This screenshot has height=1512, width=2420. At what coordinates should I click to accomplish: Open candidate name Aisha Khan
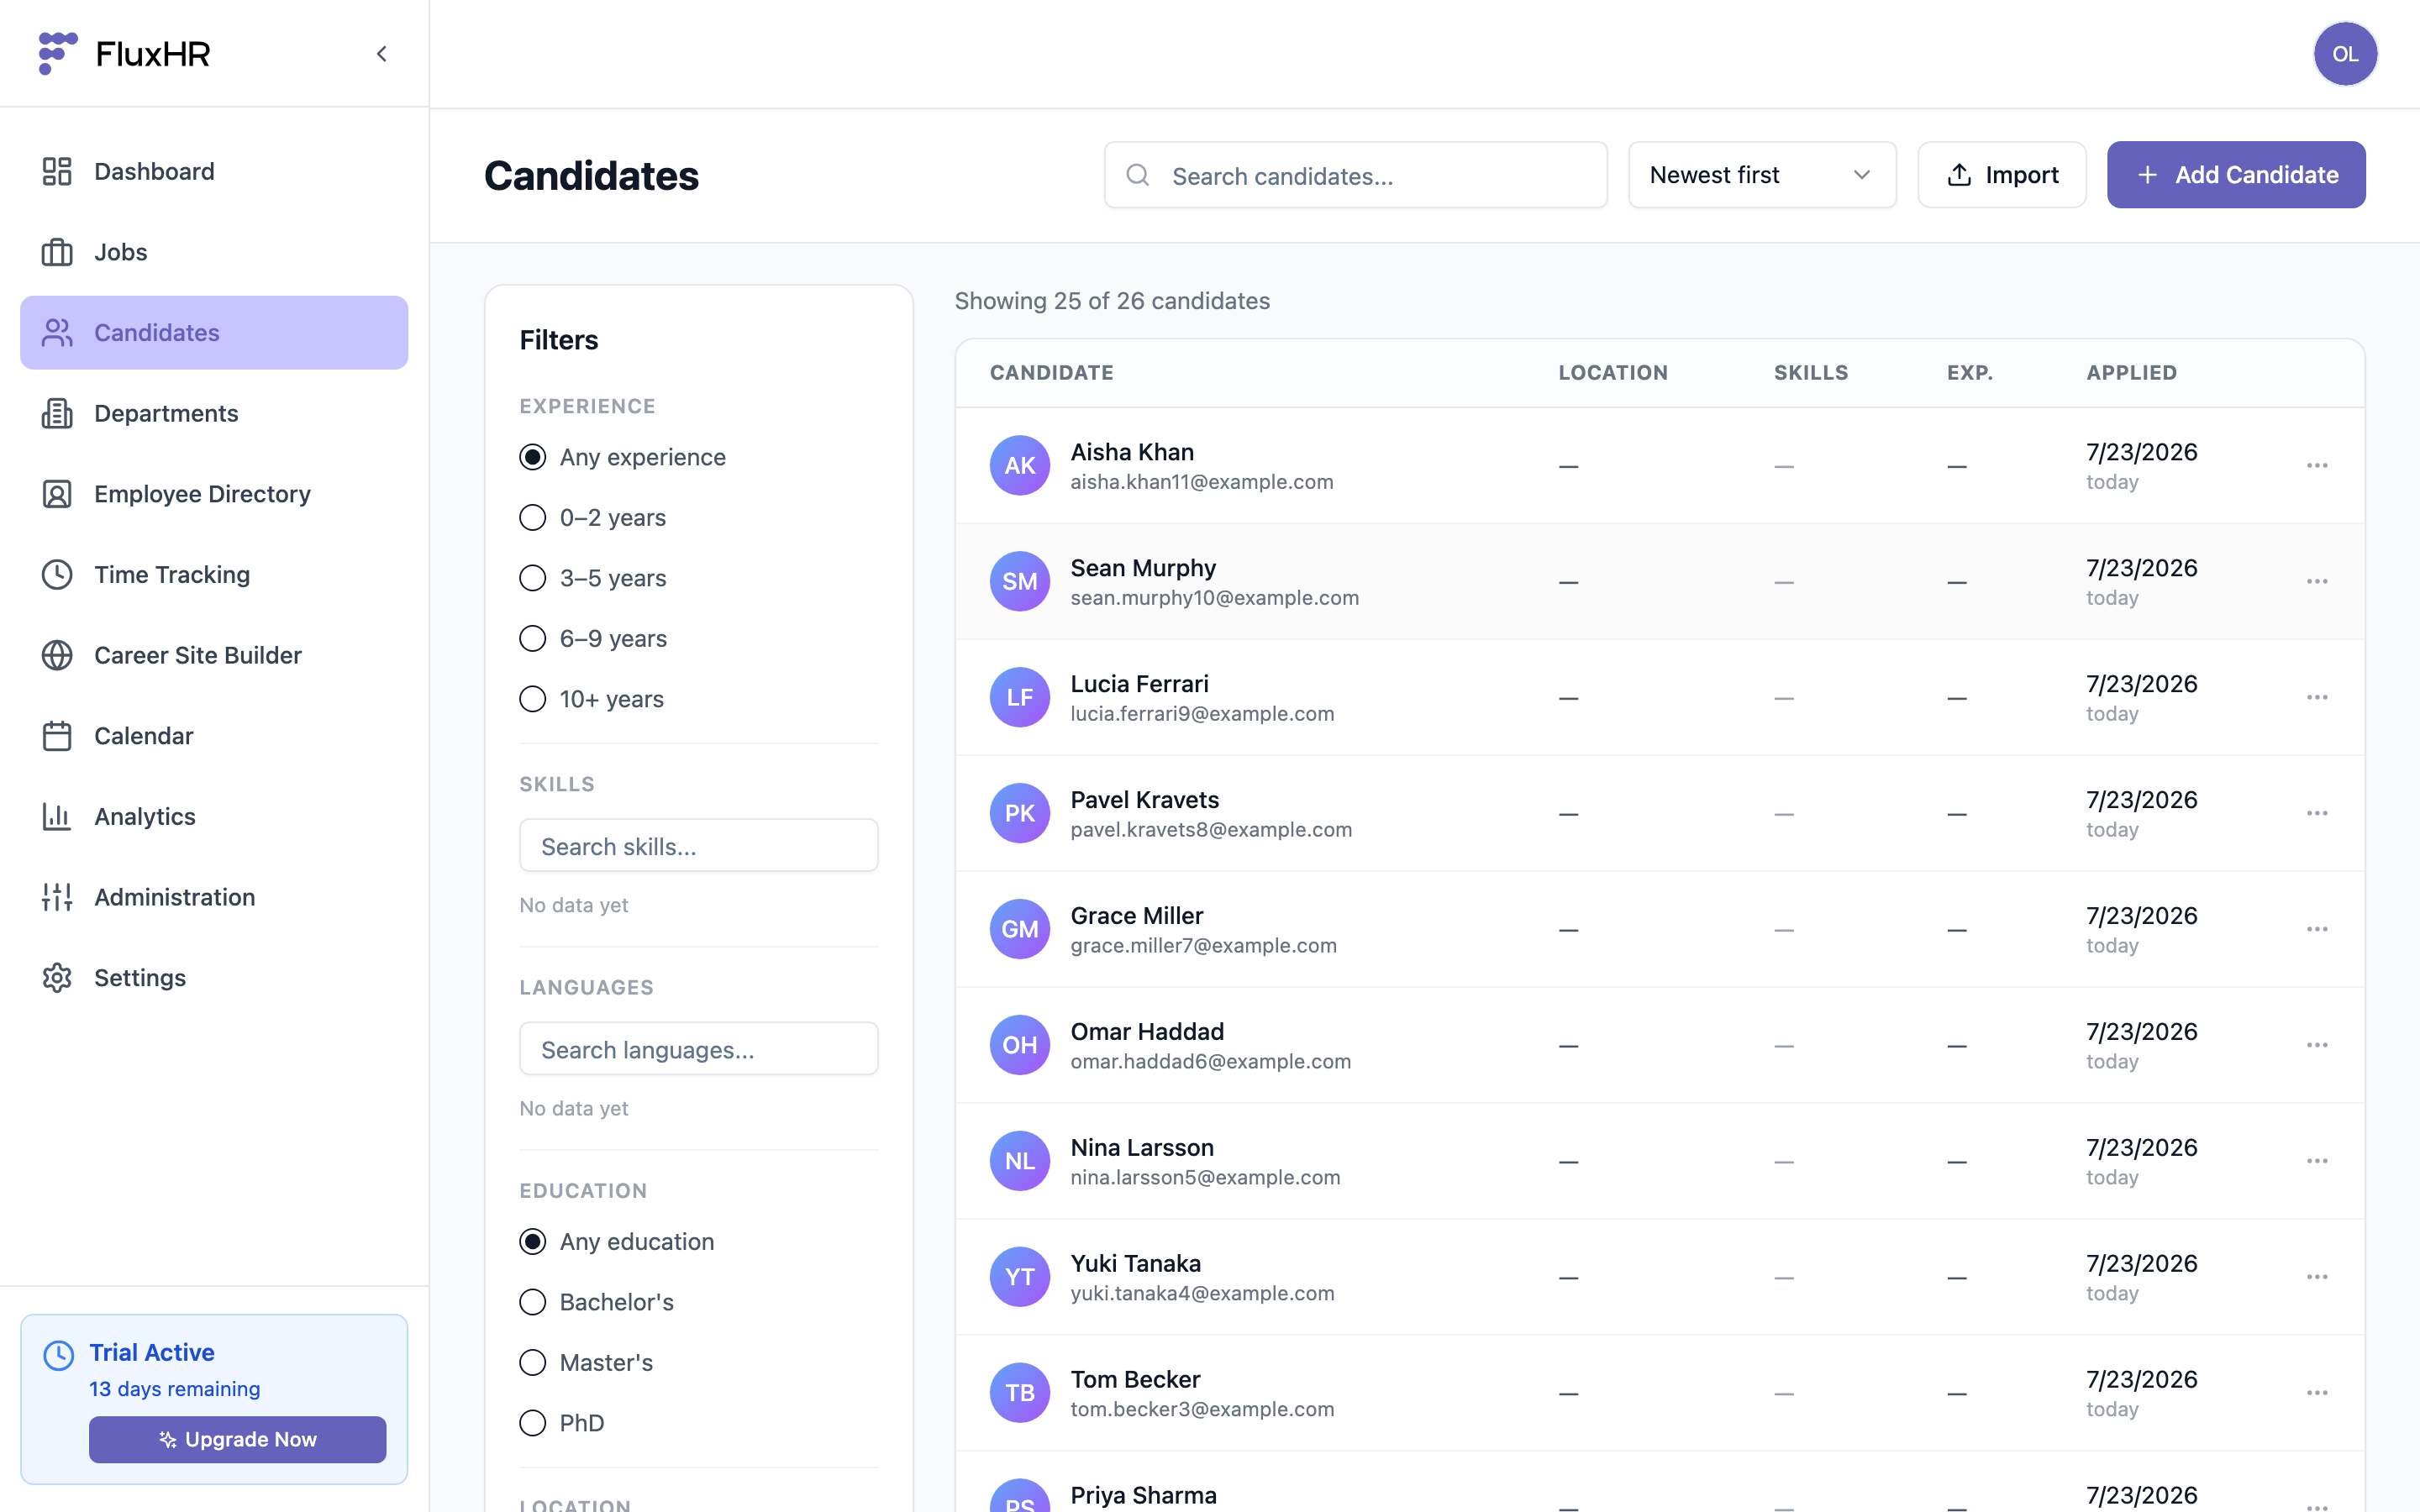[1132, 452]
